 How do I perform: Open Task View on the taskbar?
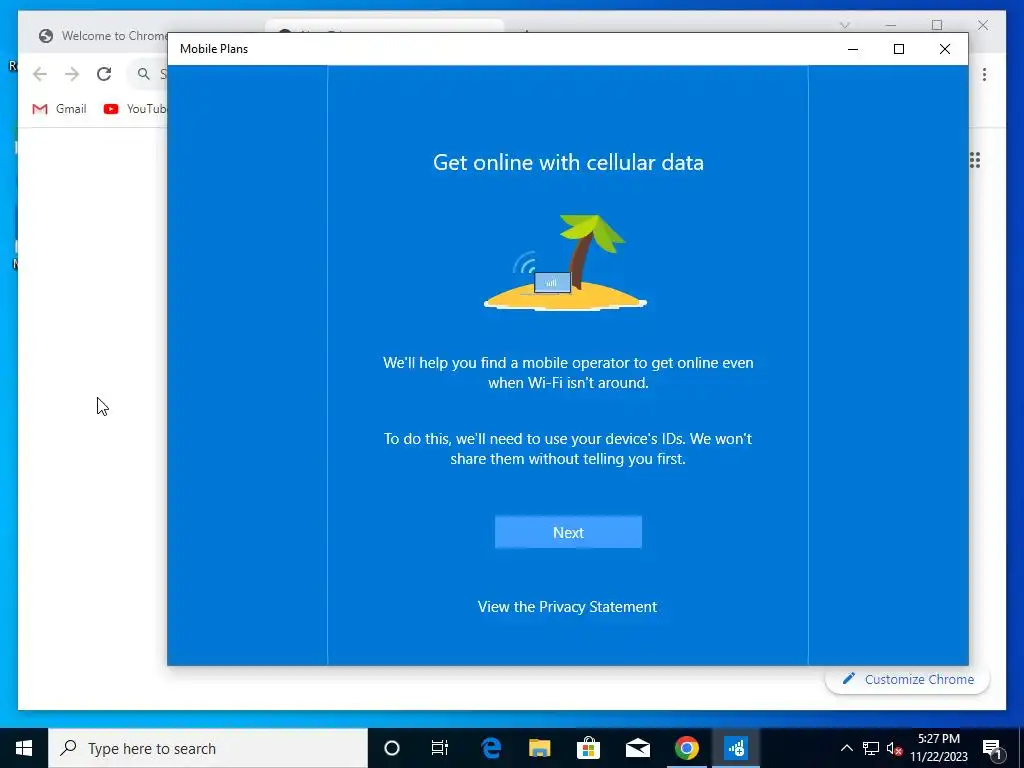click(440, 748)
